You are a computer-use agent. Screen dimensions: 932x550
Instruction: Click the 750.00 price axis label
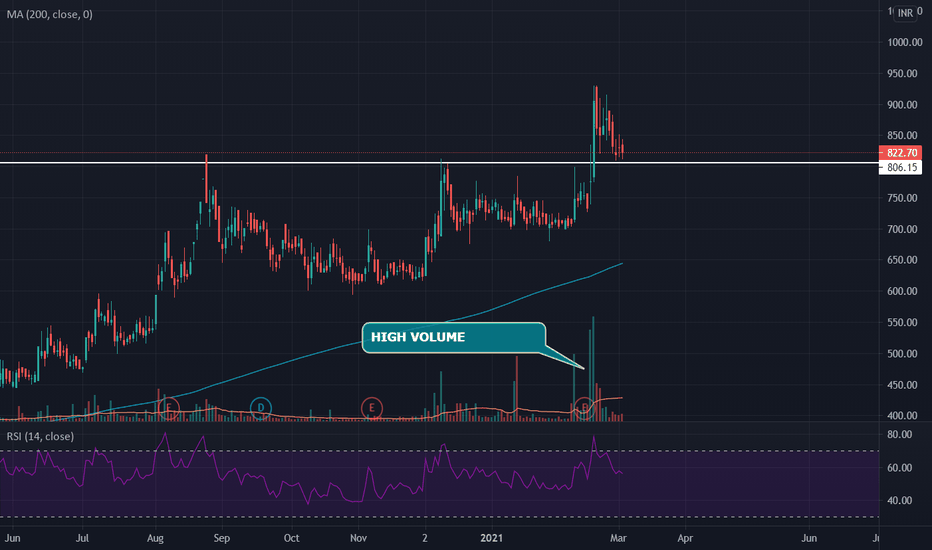pyautogui.click(x=902, y=198)
